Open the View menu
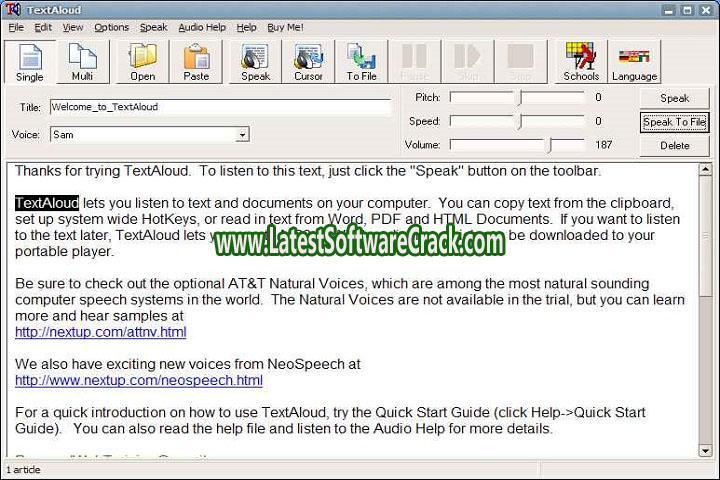 (73, 28)
